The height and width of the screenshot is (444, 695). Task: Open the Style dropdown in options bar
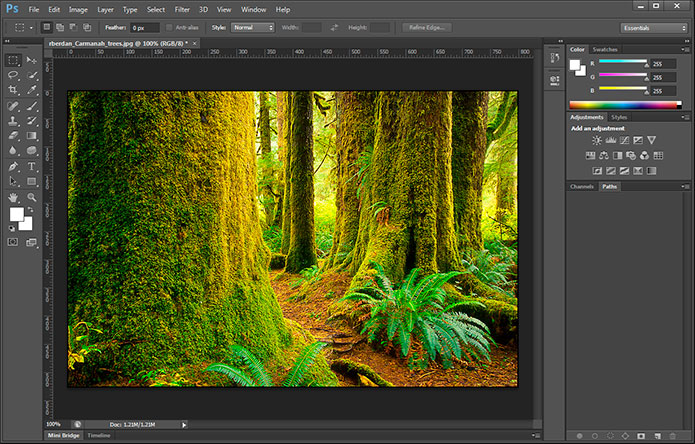pos(253,27)
